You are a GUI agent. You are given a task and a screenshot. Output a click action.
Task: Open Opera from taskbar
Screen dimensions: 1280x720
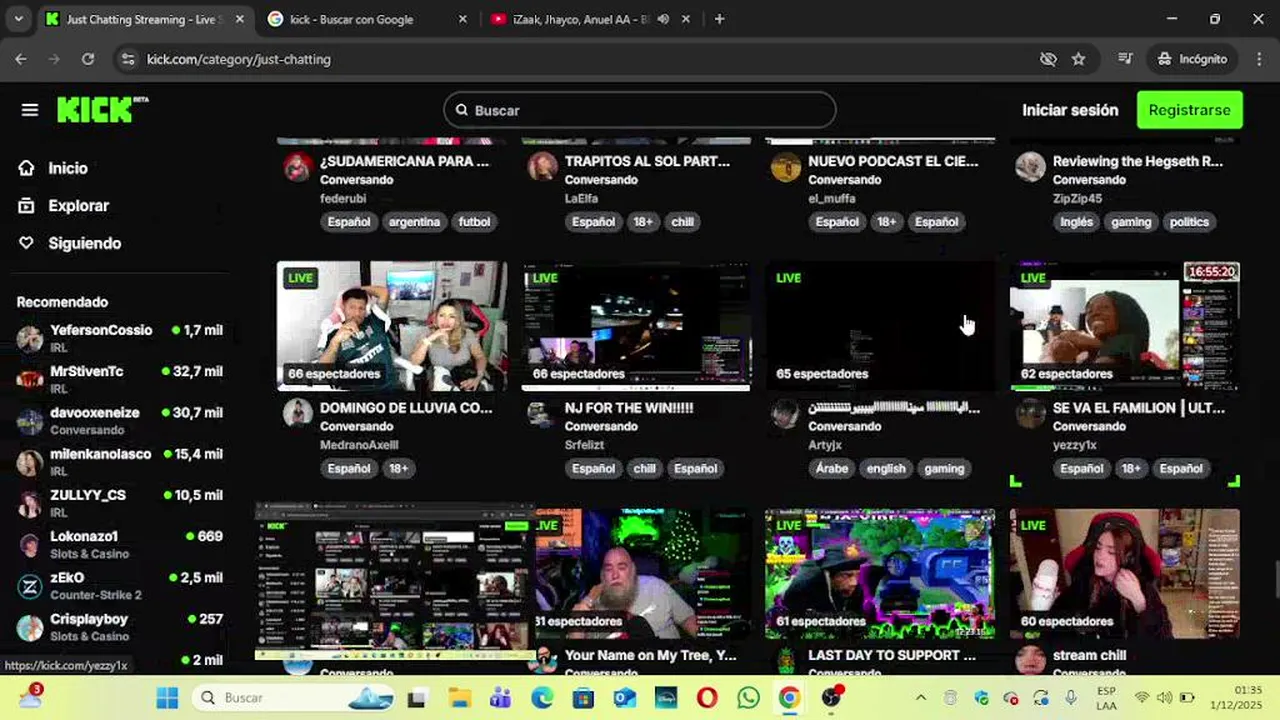coord(707,698)
